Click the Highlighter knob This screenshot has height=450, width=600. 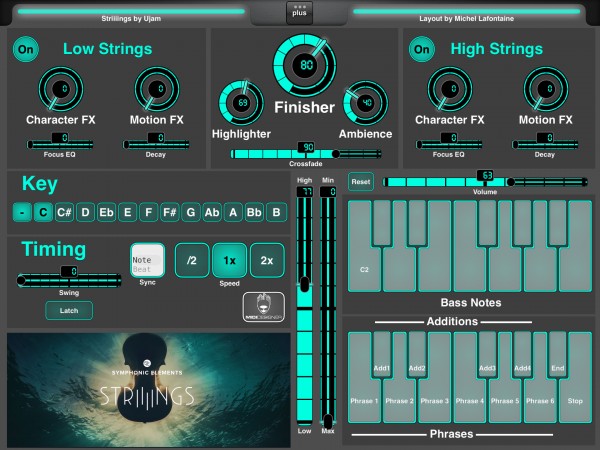pyautogui.click(x=241, y=103)
